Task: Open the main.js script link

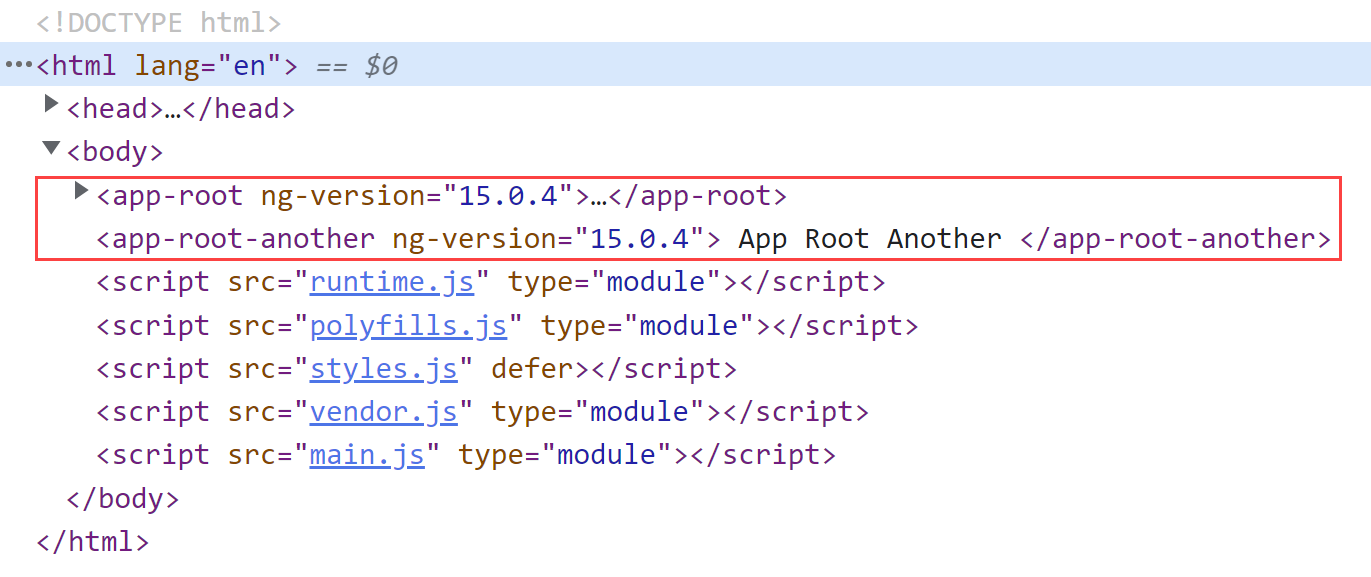Action: 367,454
